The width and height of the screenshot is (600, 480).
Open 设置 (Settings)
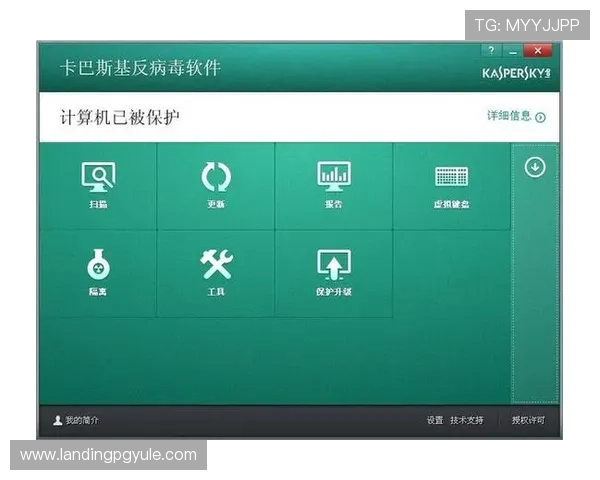[435, 420]
